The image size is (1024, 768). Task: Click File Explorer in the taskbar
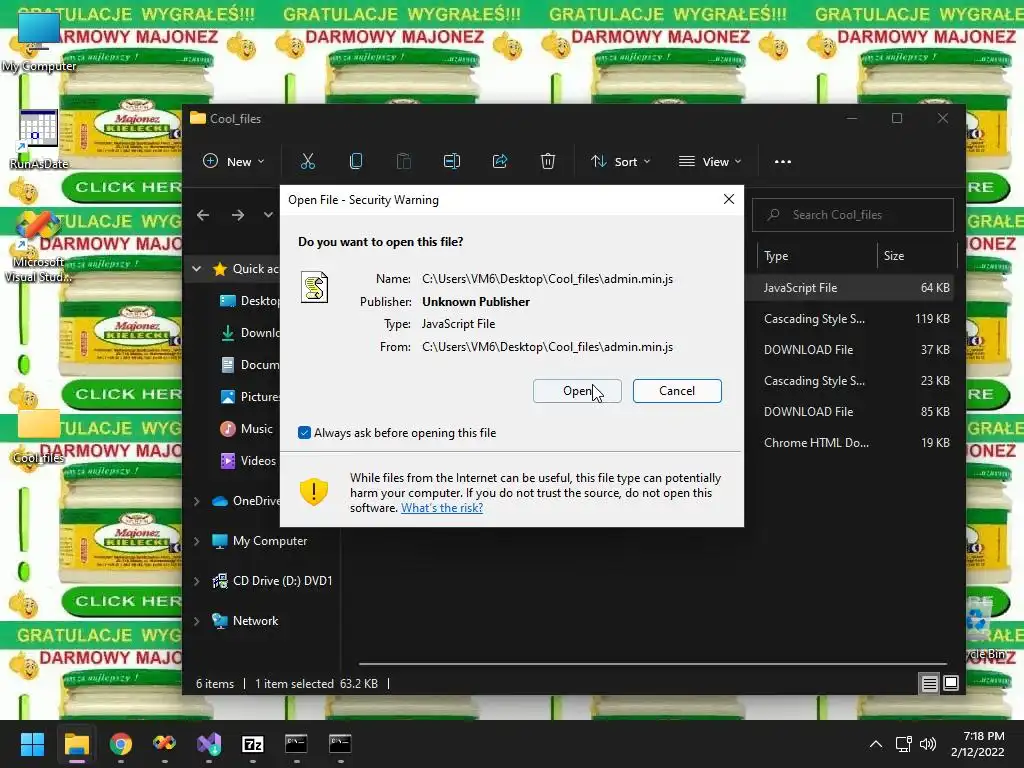pyautogui.click(x=76, y=744)
